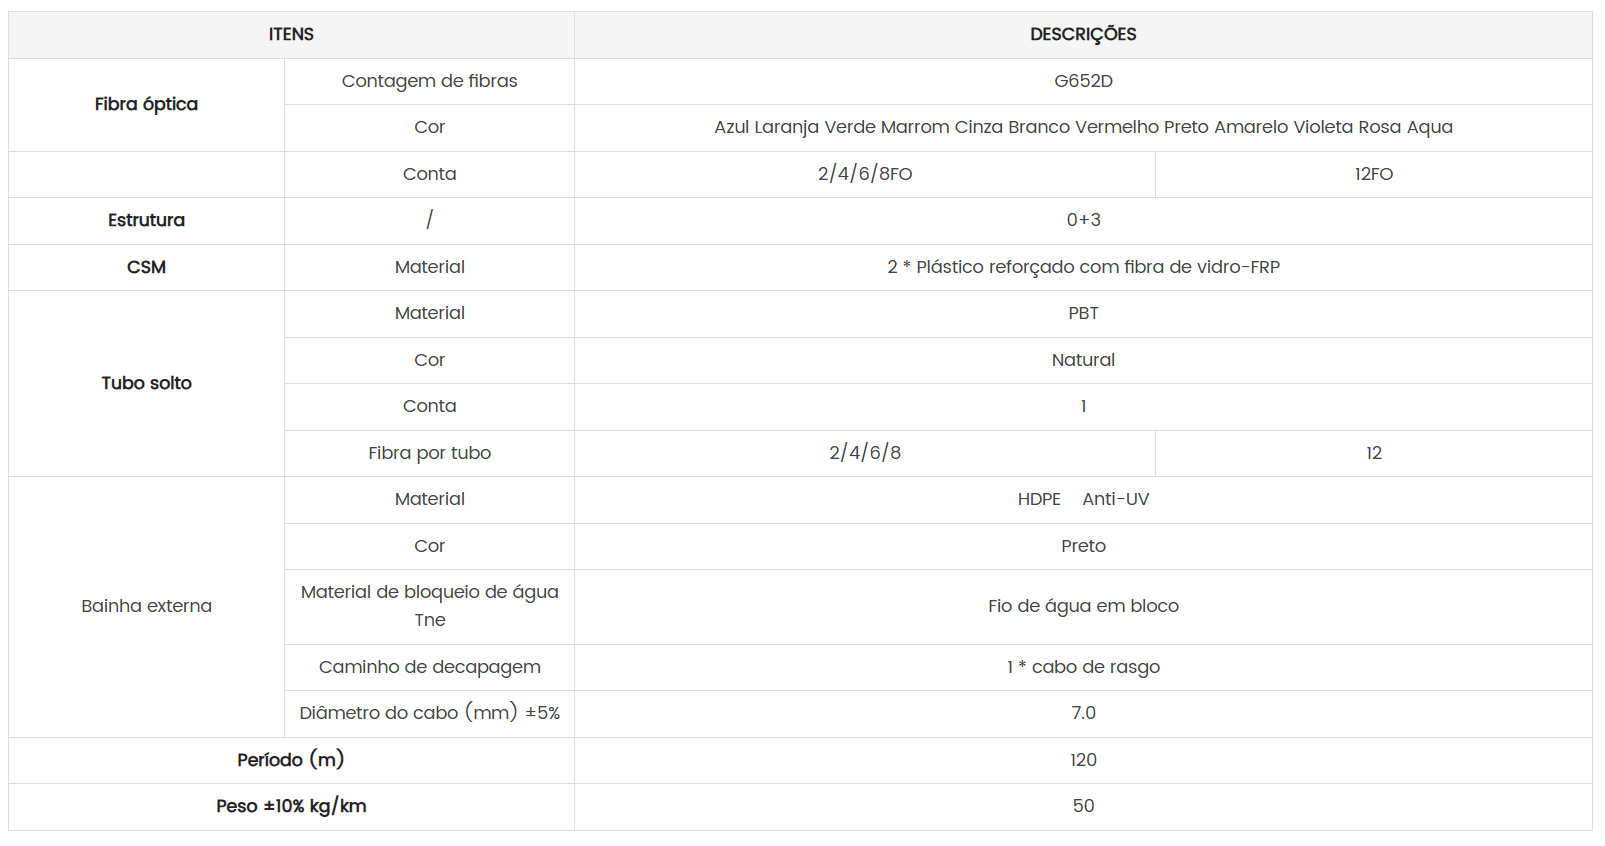Click the Peso ±10% kg/km label
The image size is (1605, 846).
point(291,807)
